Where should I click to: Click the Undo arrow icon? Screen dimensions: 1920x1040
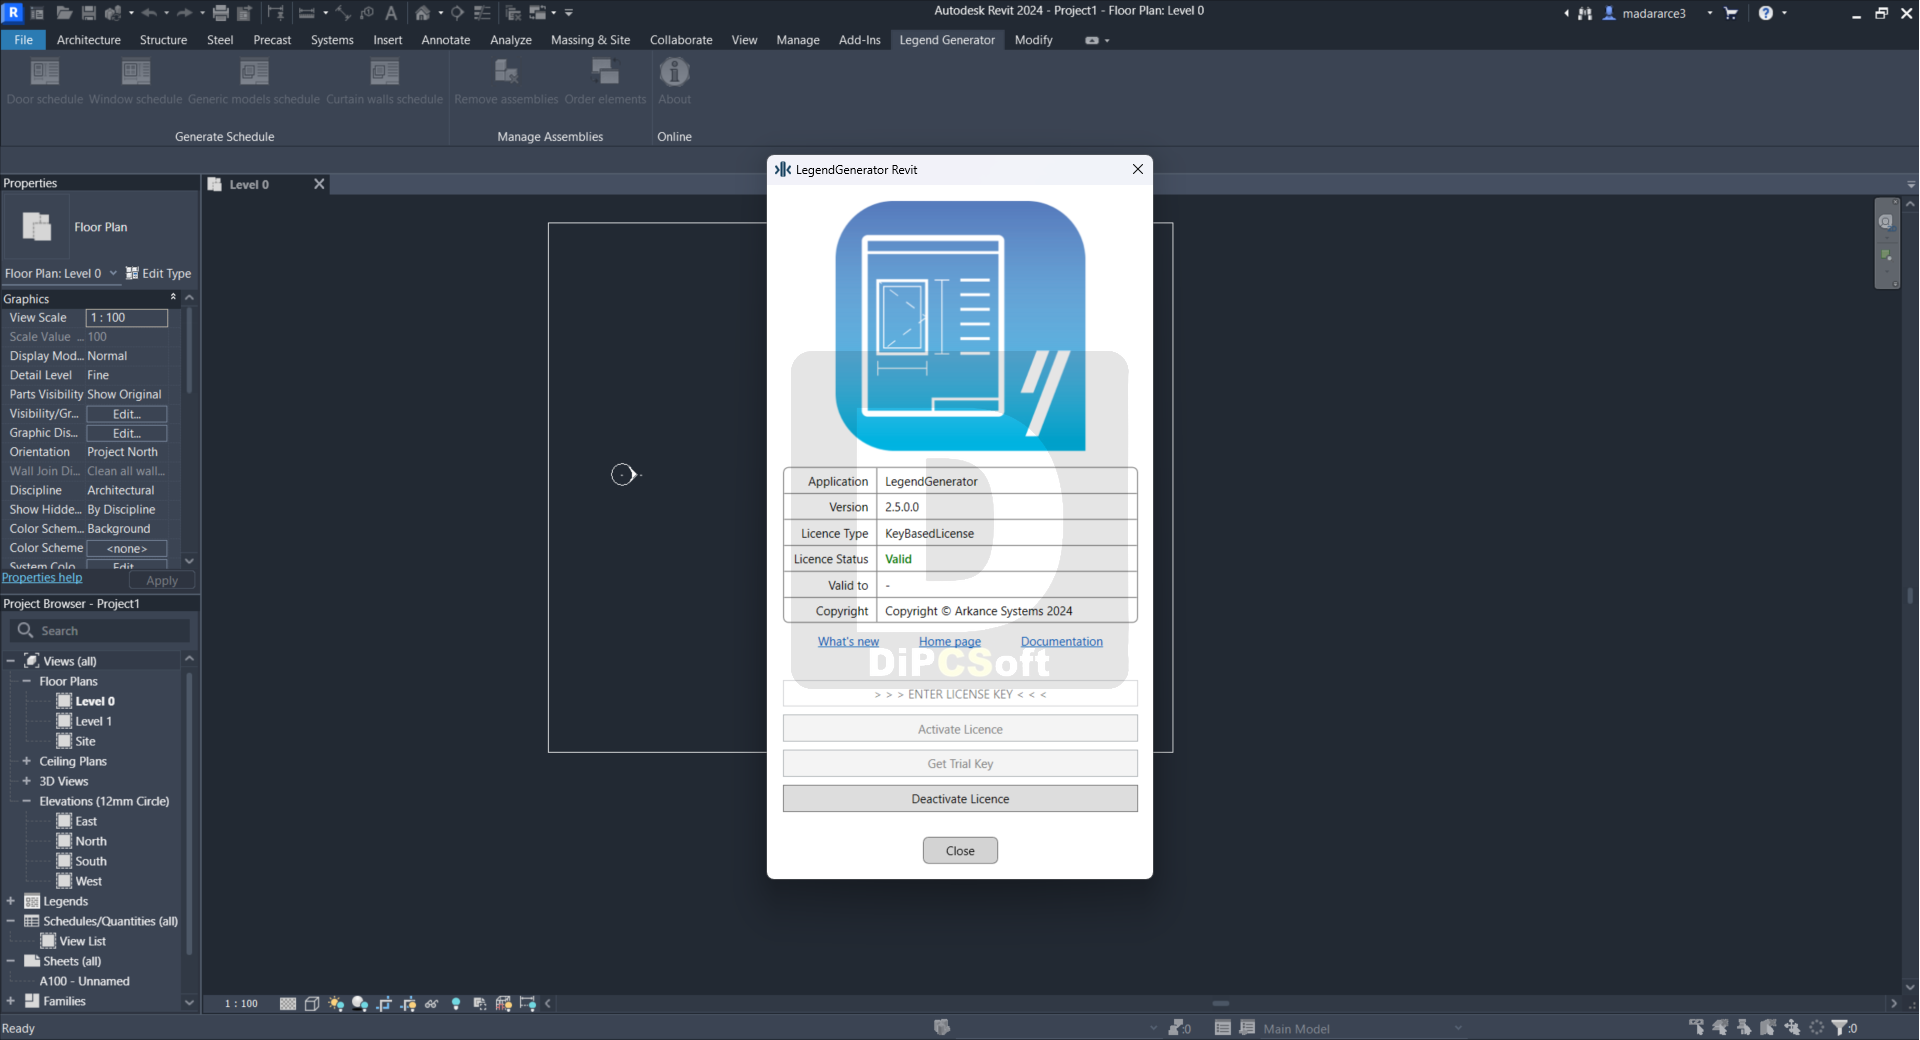pyautogui.click(x=150, y=13)
